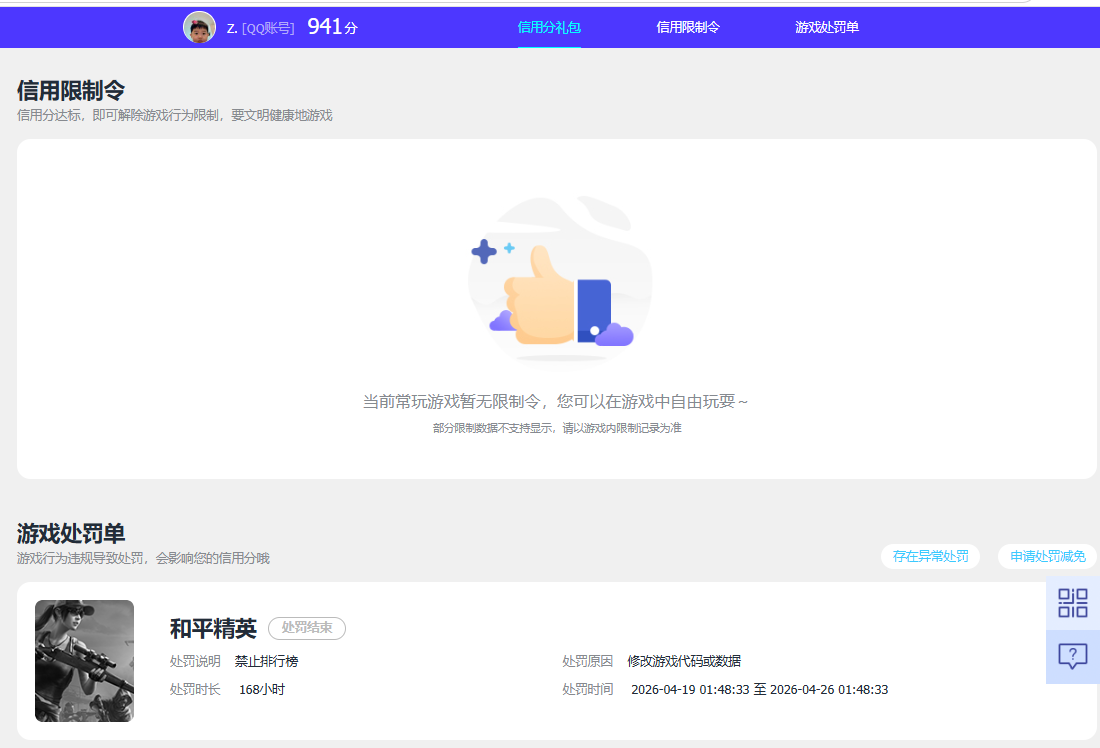Switch to the 游戏处罚单 tab
The image size is (1100, 748).
(x=827, y=27)
